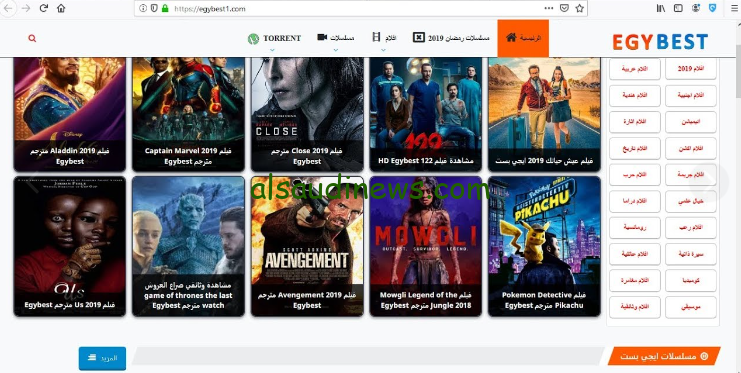Open the مسلسلات رمضان 2019 menu item
The width and height of the screenshot is (741, 373).
coord(451,38)
